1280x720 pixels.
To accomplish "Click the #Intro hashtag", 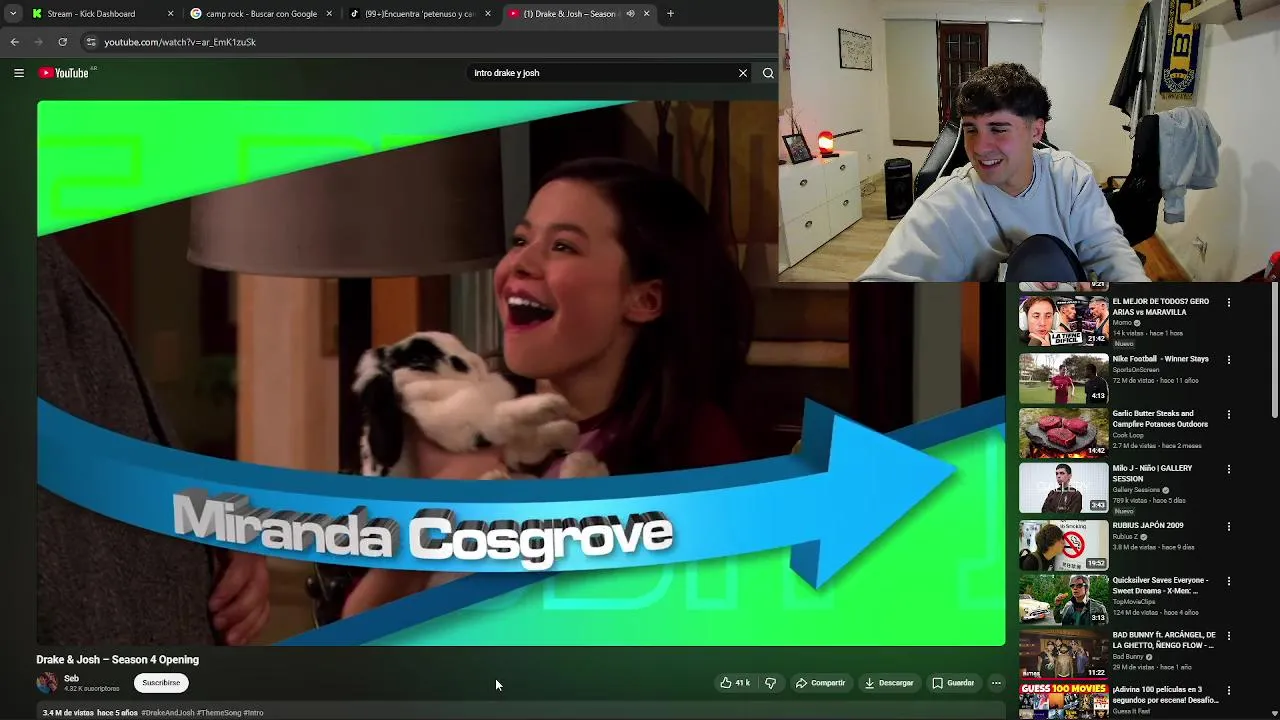I will point(253,713).
